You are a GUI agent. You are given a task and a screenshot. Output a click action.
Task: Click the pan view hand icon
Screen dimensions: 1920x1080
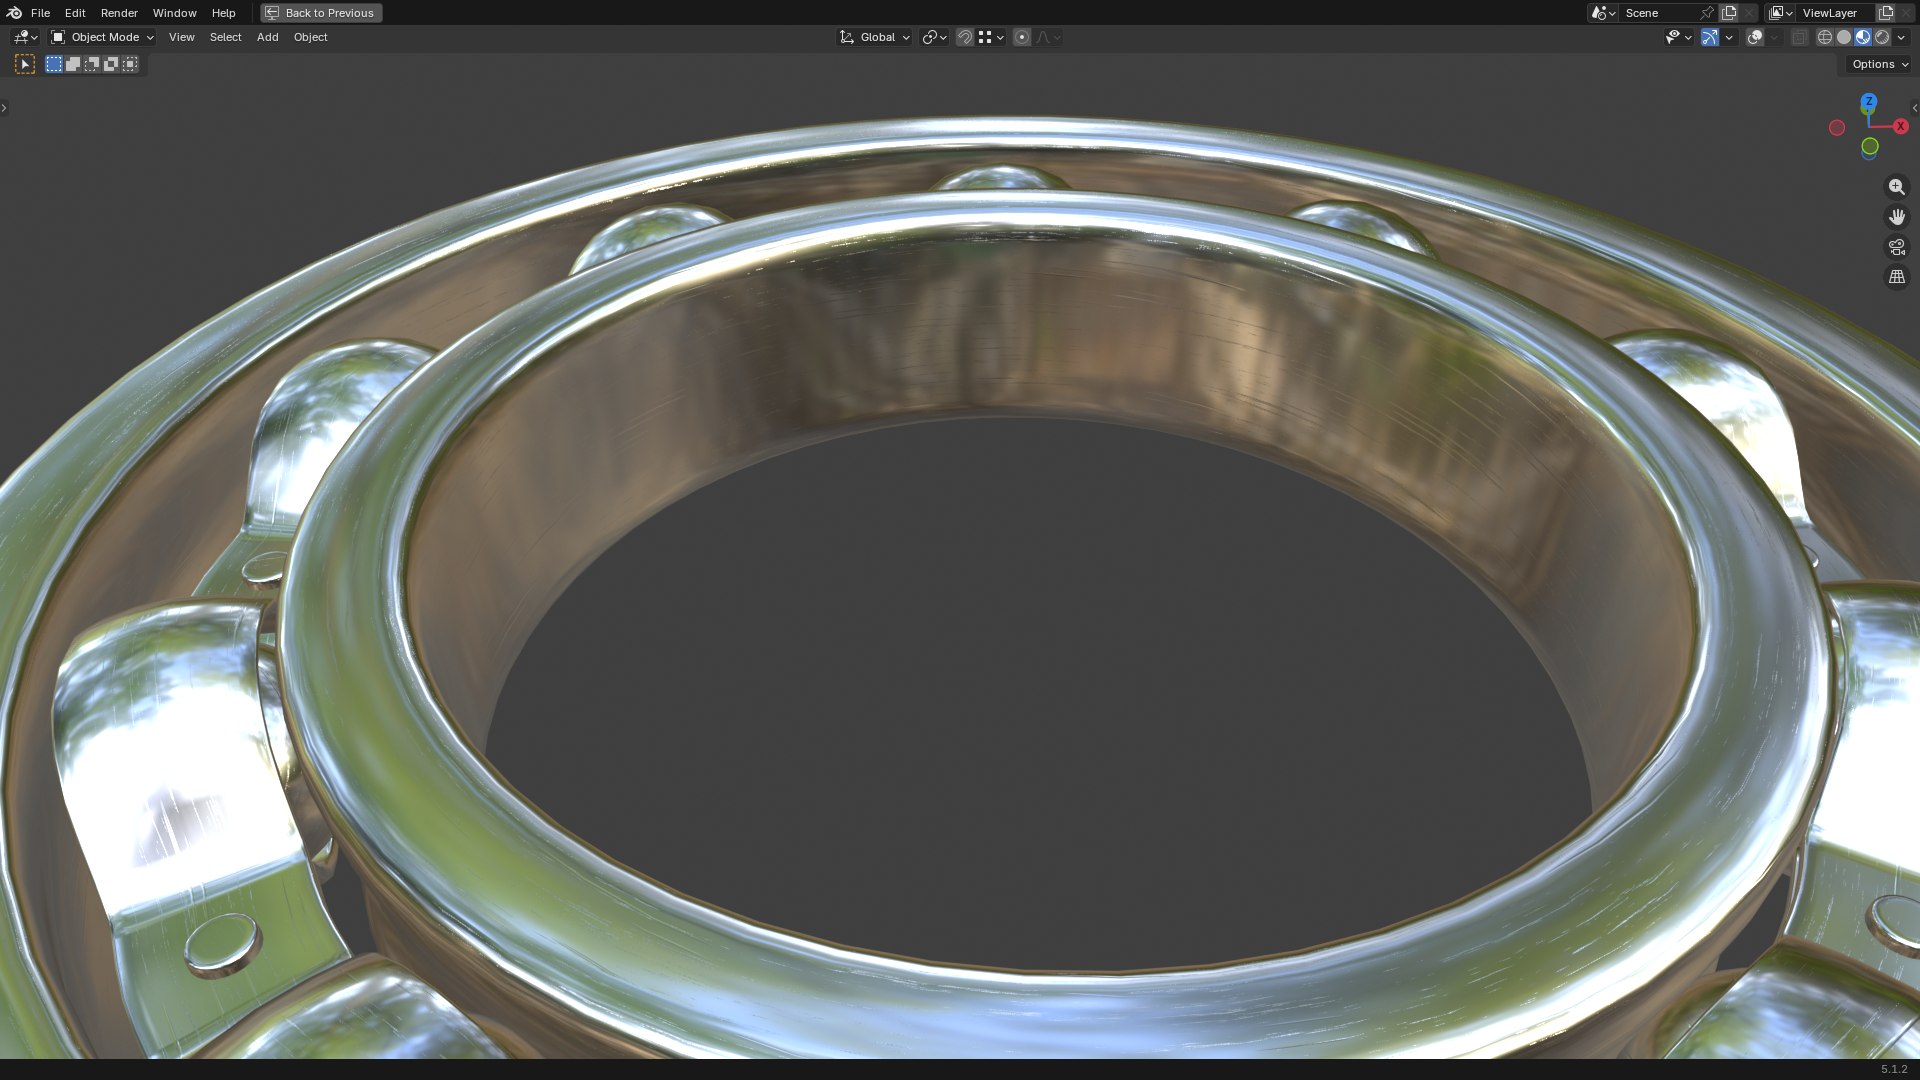pos(1897,217)
